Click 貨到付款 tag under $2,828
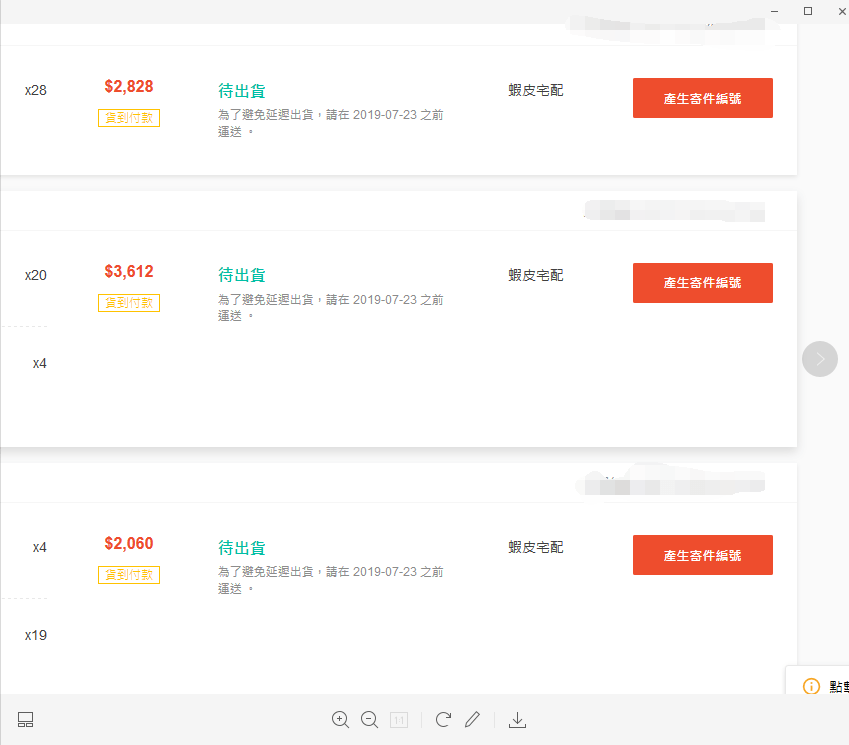The image size is (849, 745). click(x=129, y=118)
